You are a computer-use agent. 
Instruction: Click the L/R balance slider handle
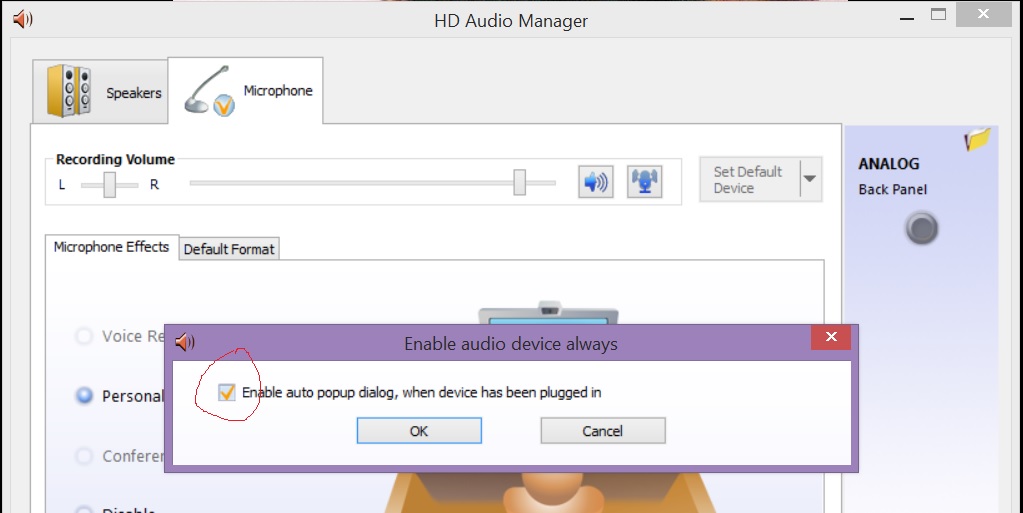110,185
